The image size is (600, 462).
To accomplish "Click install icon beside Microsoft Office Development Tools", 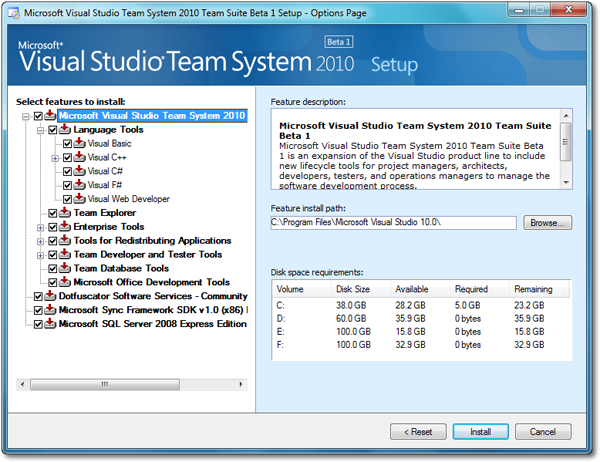I will pyautogui.click(x=65, y=282).
